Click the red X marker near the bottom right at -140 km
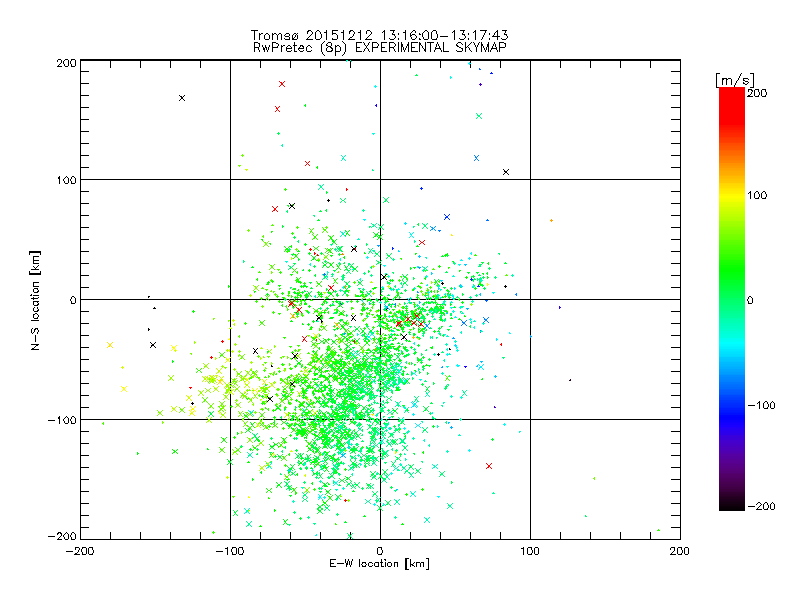The height and width of the screenshot is (600, 800). click(x=489, y=466)
